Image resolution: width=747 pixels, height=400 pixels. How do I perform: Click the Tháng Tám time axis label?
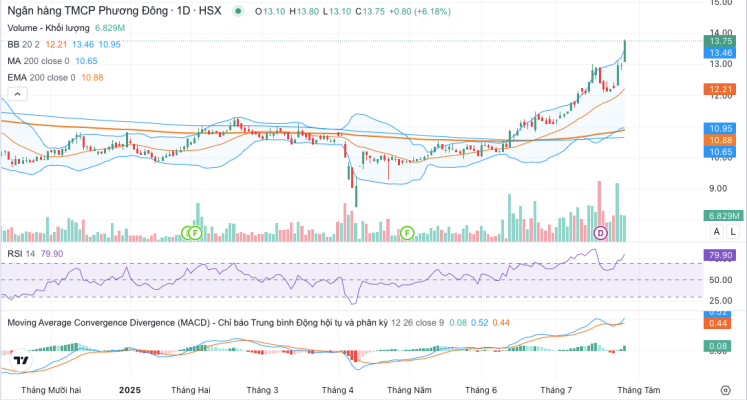(639, 390)
